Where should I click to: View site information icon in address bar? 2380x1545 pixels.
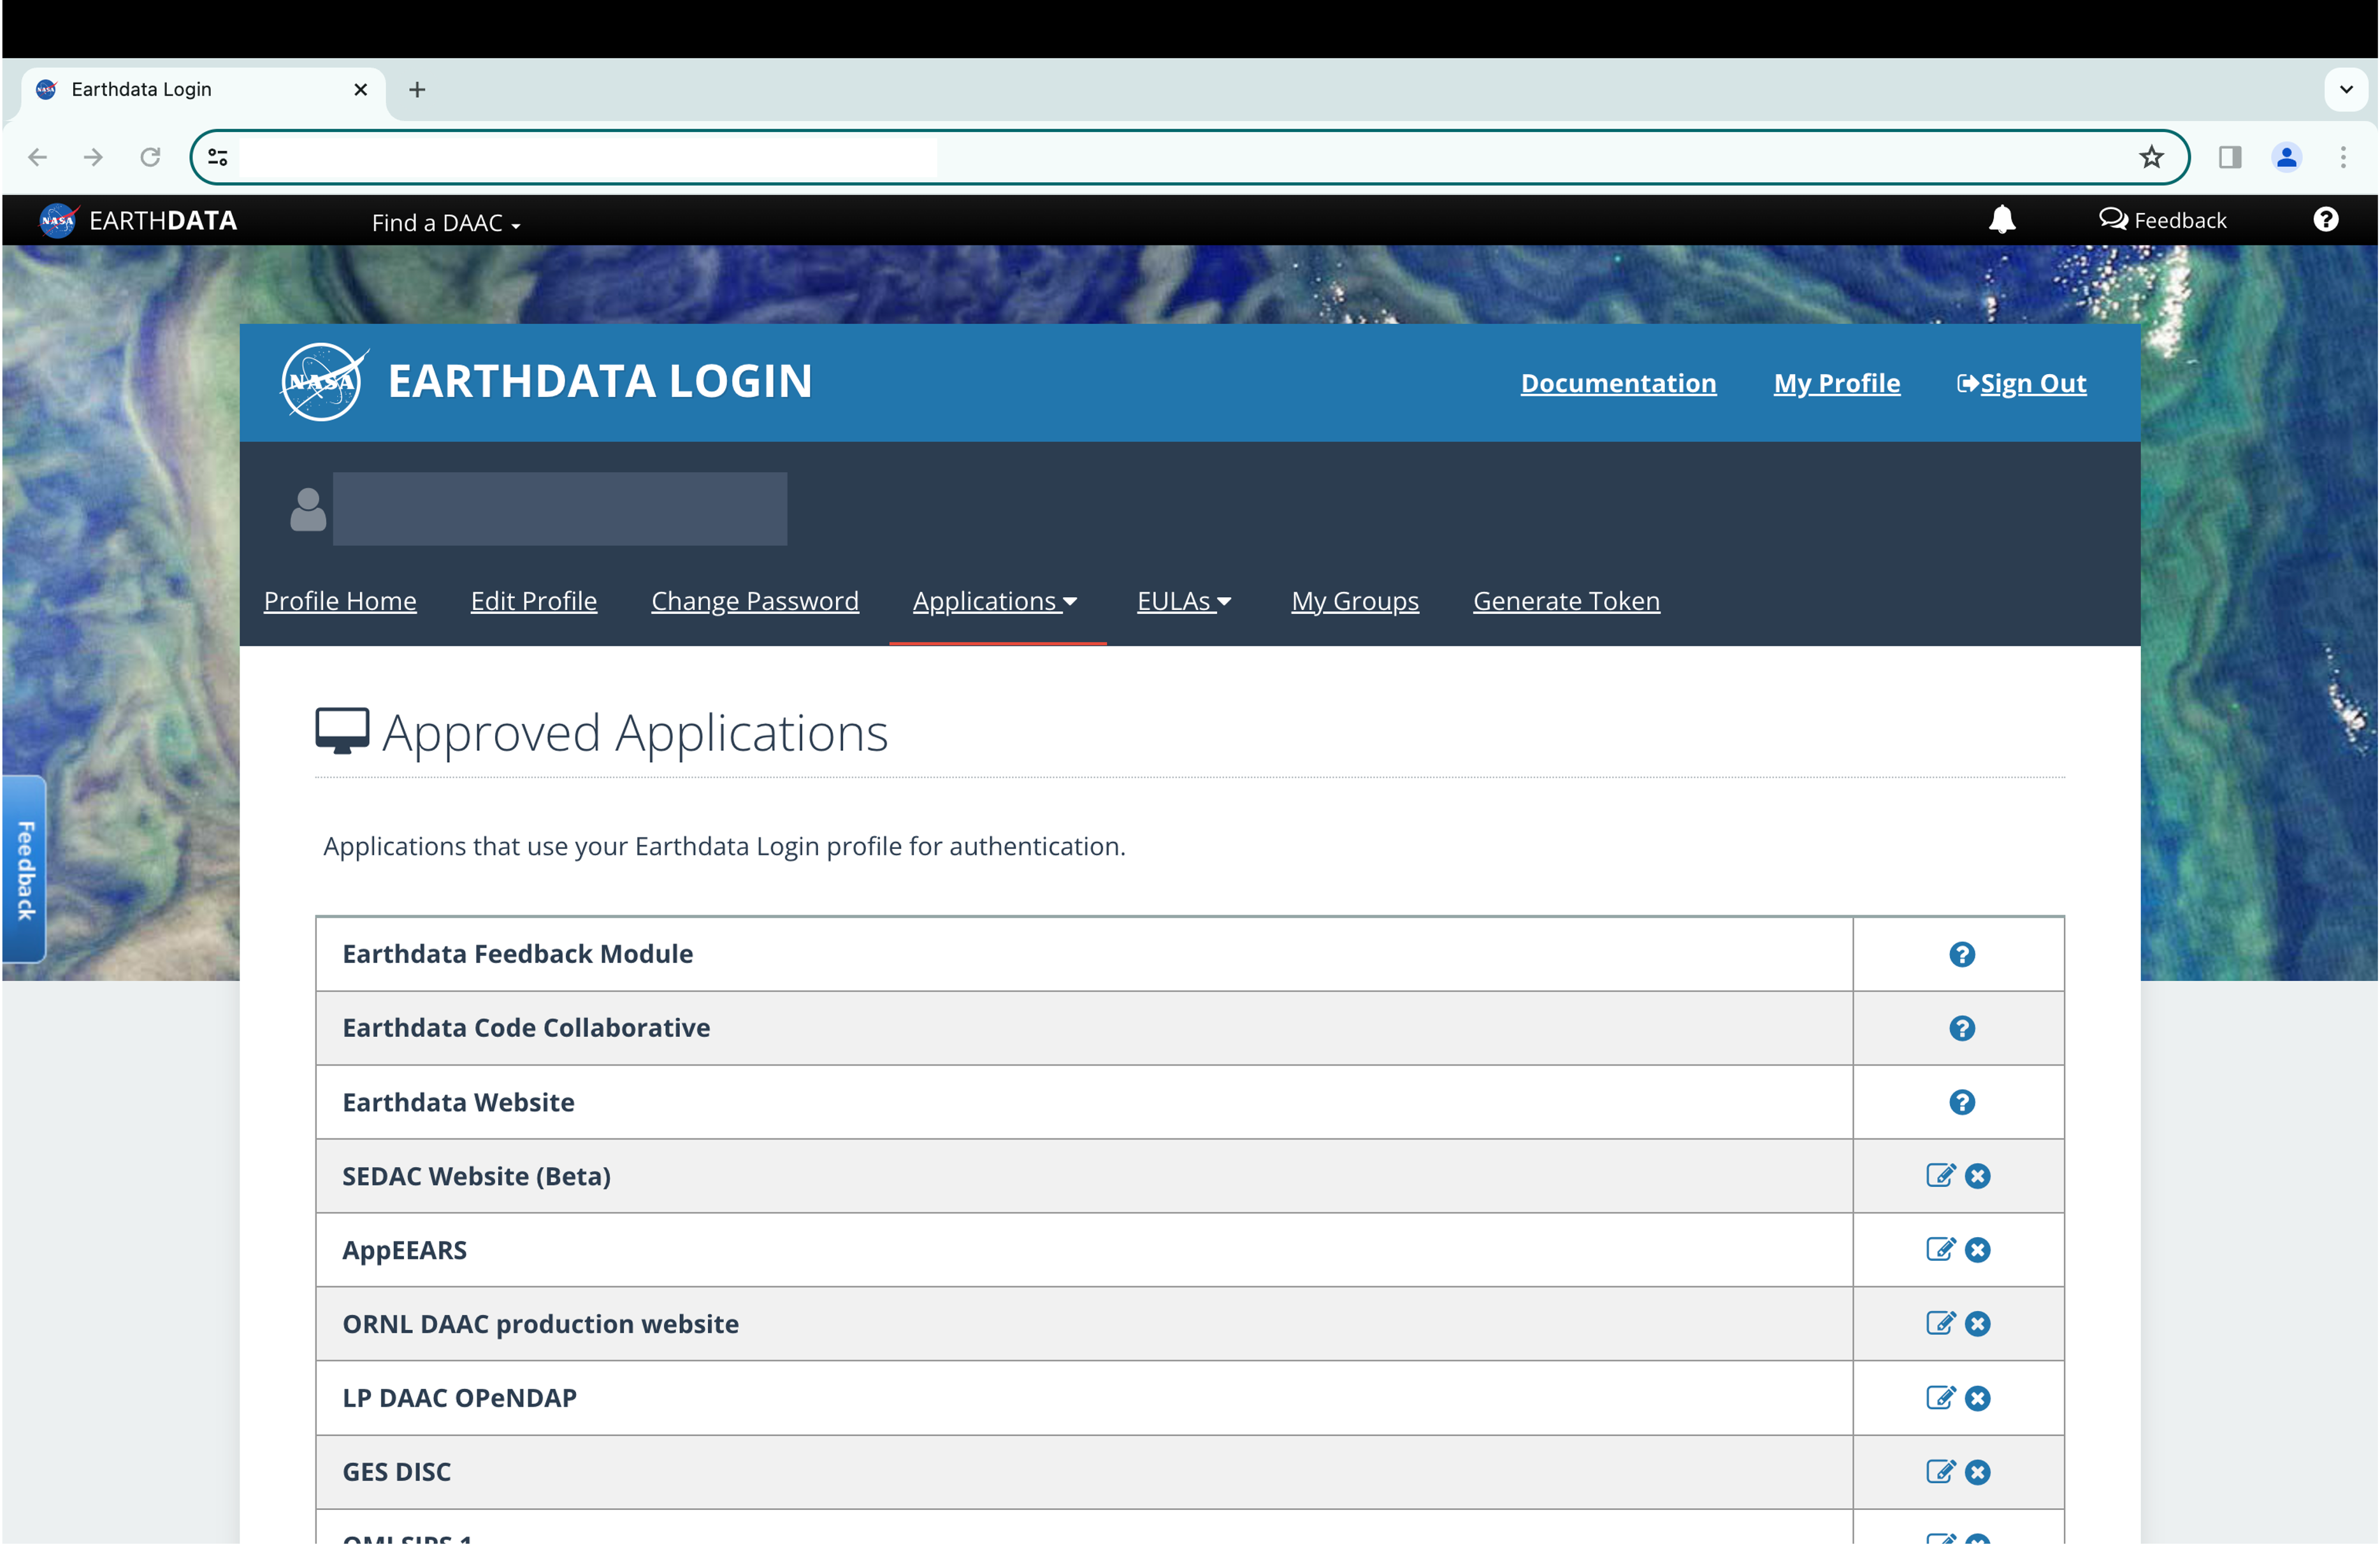click(x=218, y=157)
